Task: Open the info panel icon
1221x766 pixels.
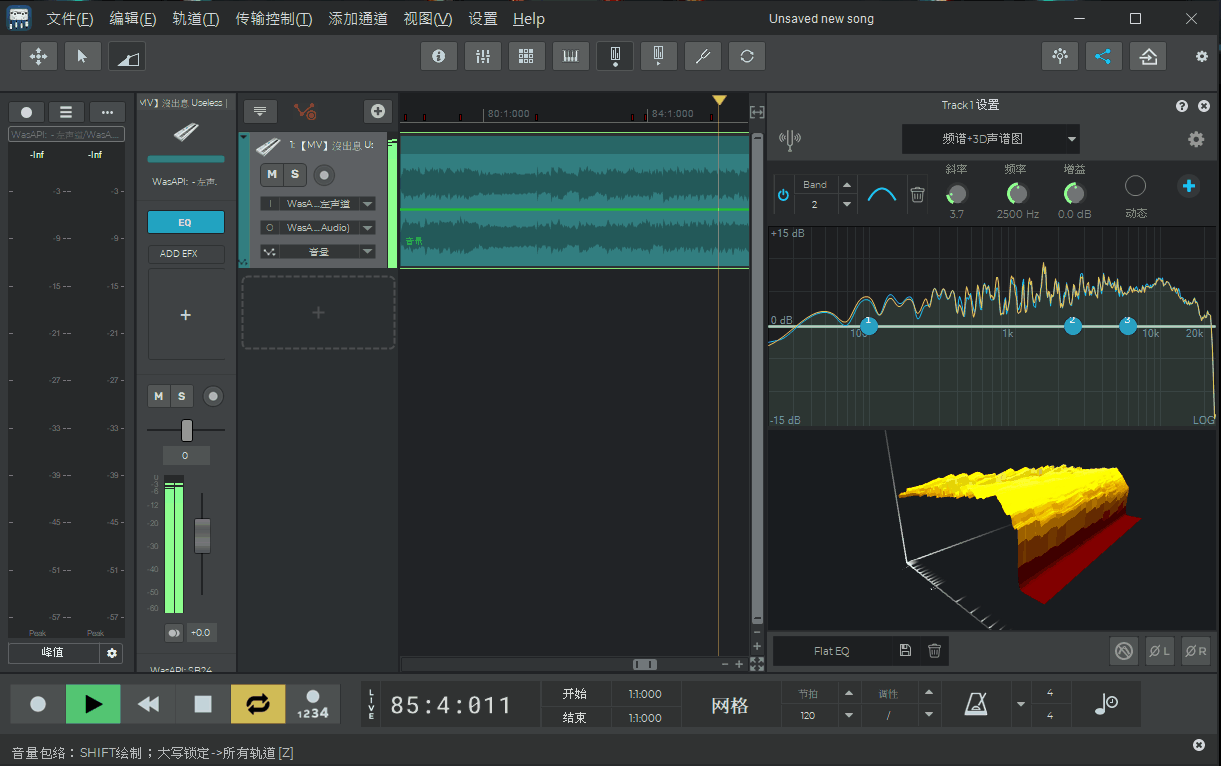Action: click(x=438, y=56)
